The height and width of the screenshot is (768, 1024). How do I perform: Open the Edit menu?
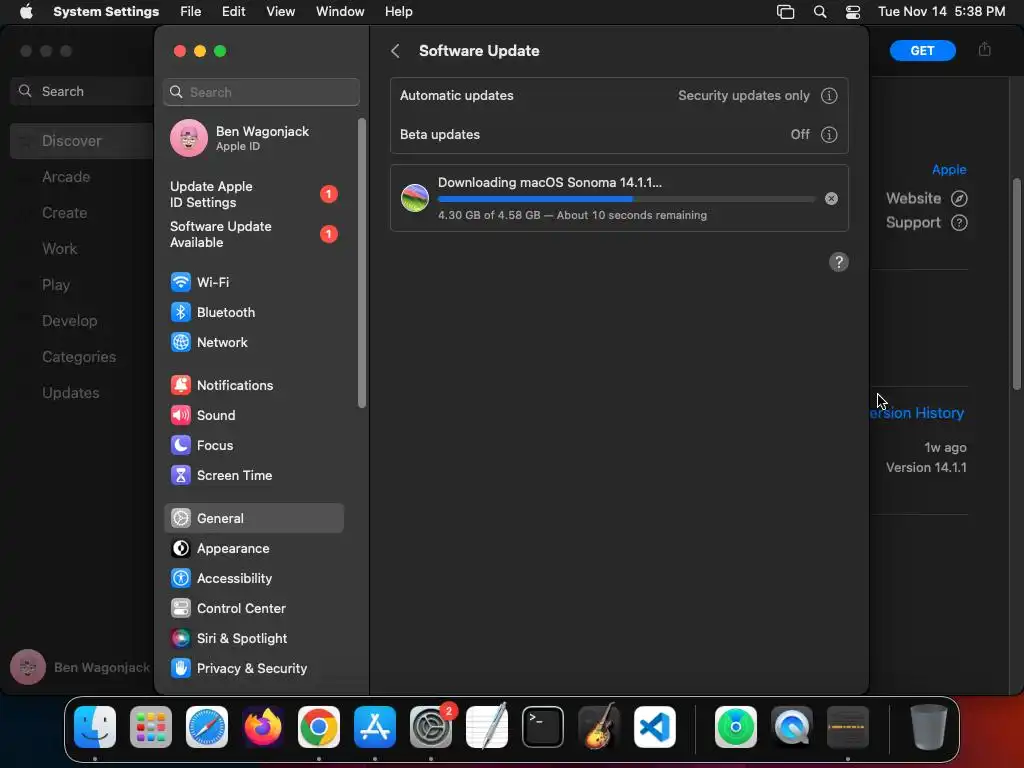233,12
